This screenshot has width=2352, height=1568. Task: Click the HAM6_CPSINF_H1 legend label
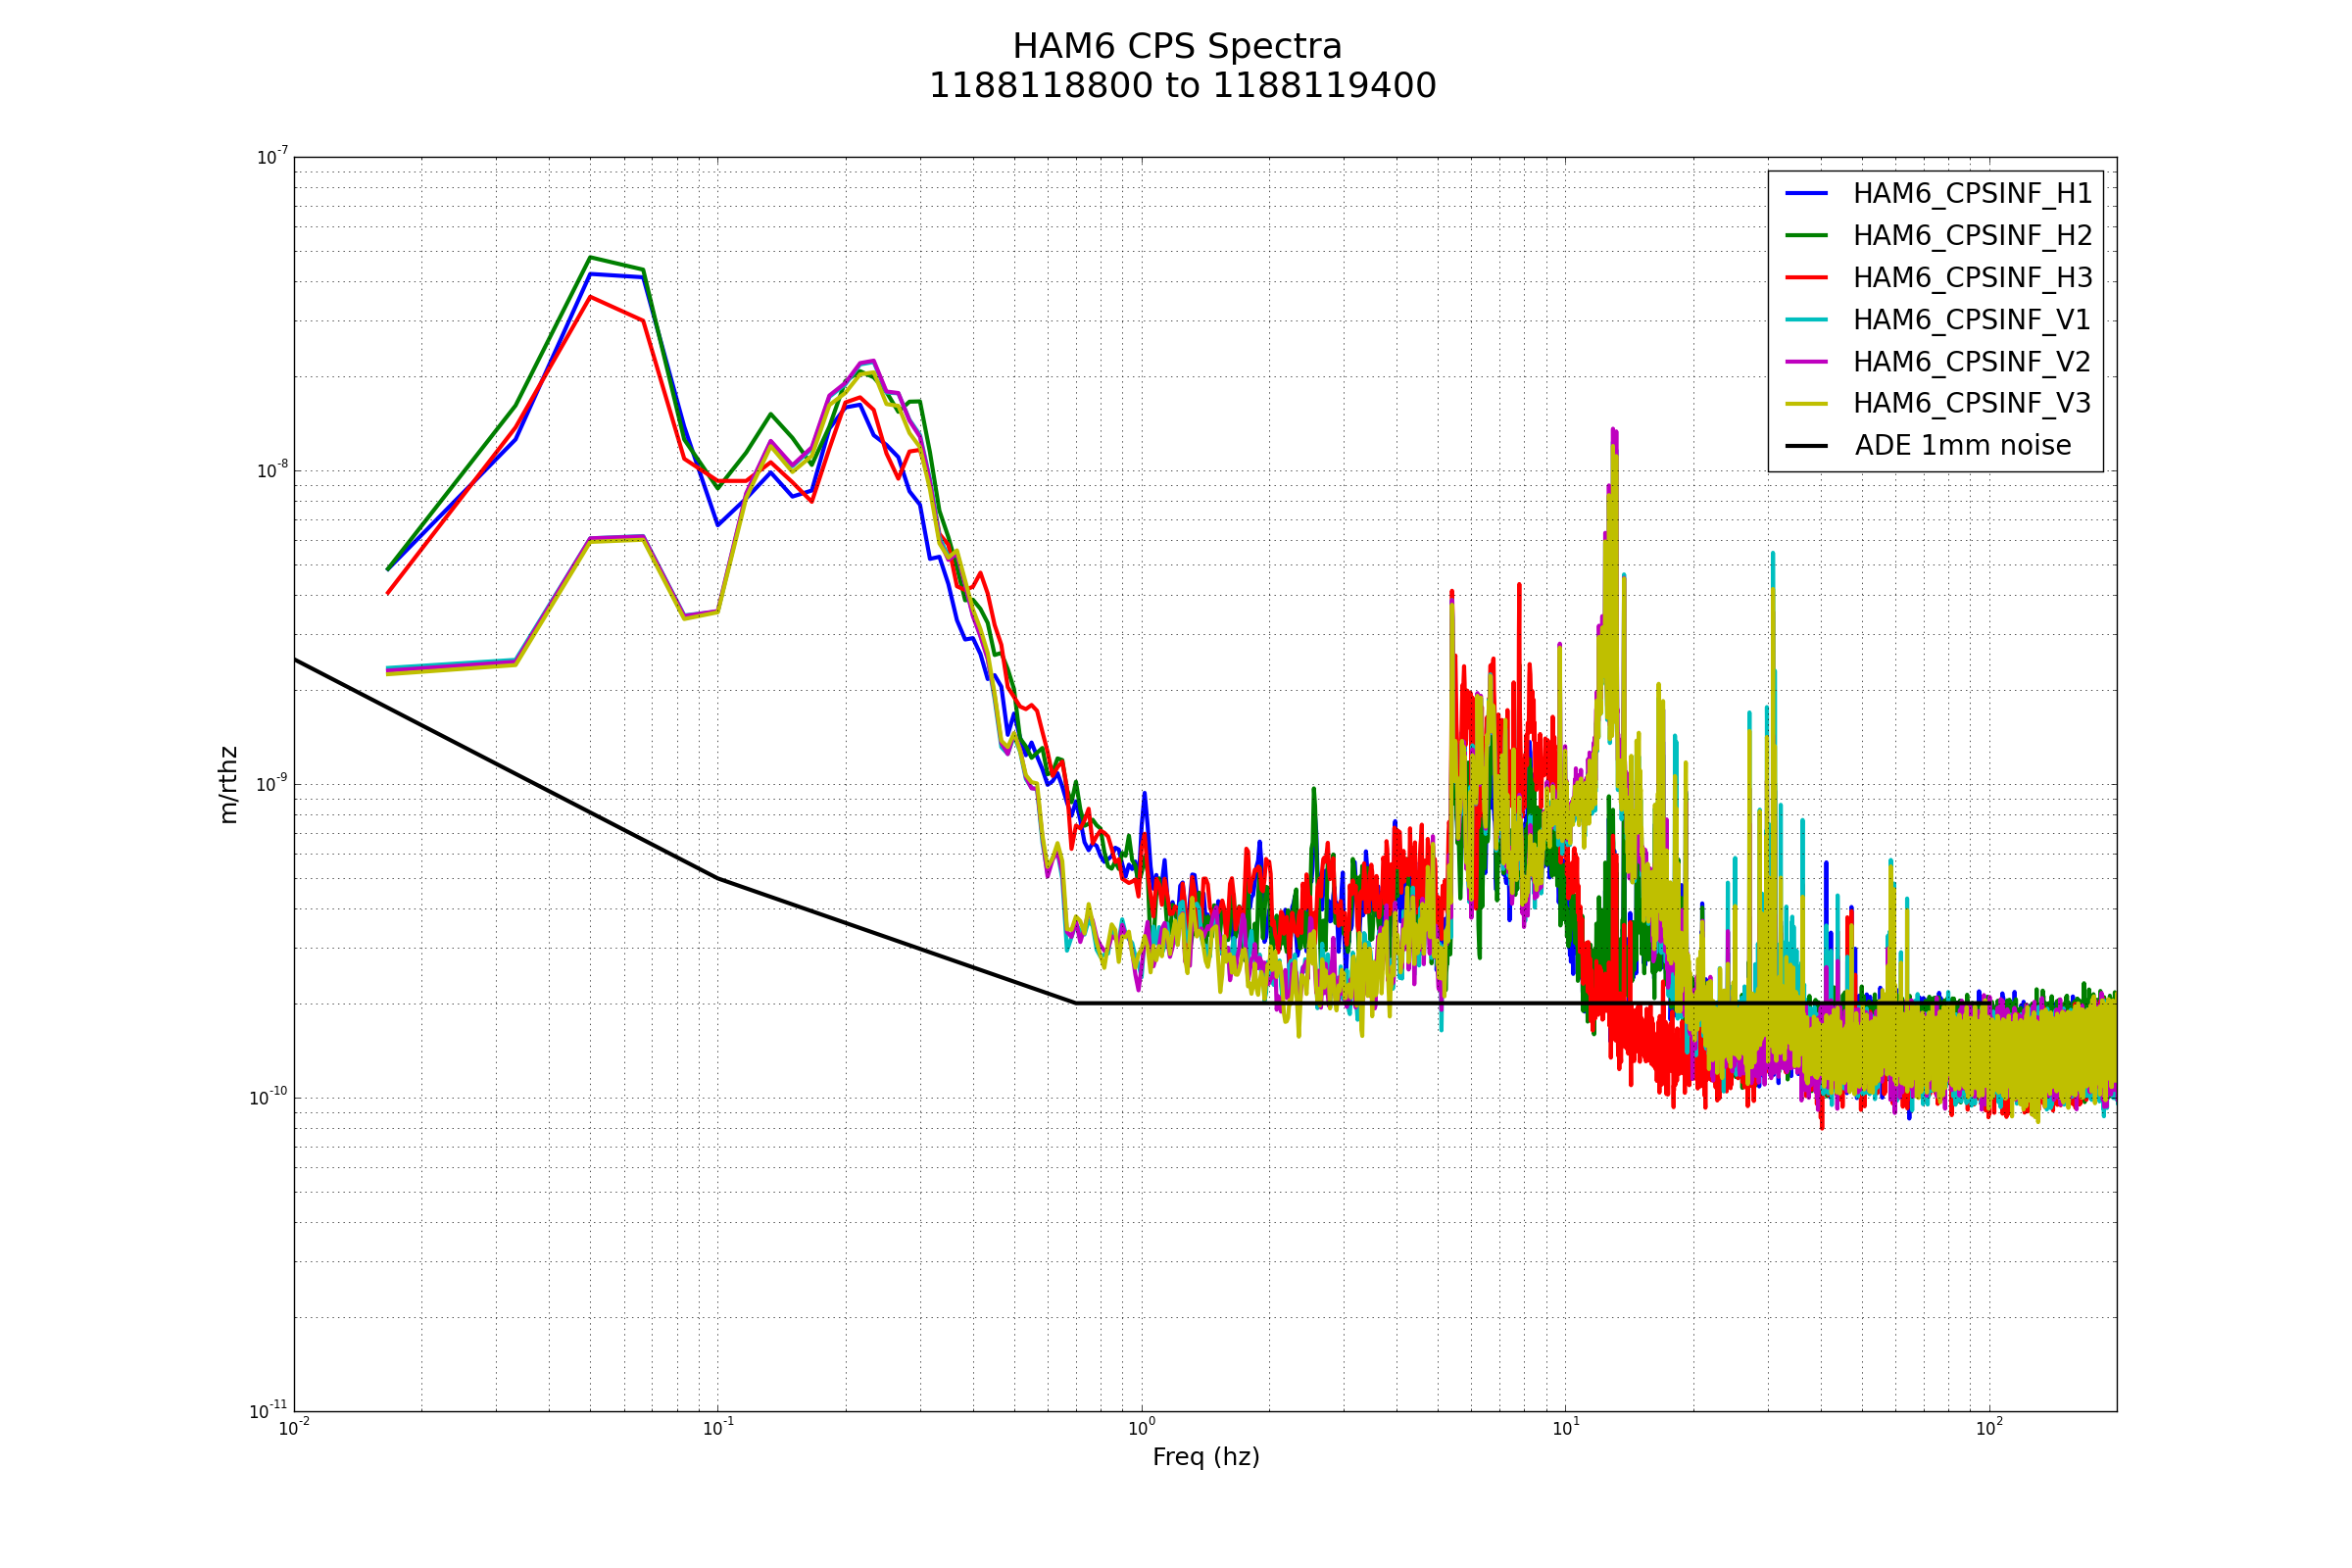point(1972,194)
